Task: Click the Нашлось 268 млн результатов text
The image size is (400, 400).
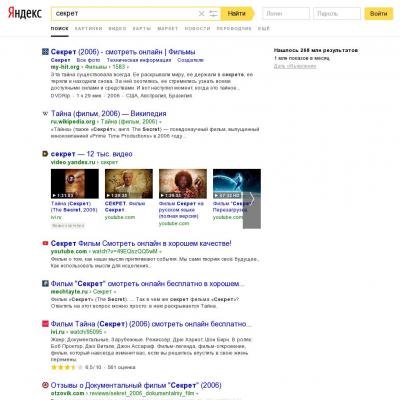Action: [x=316, y=50]
